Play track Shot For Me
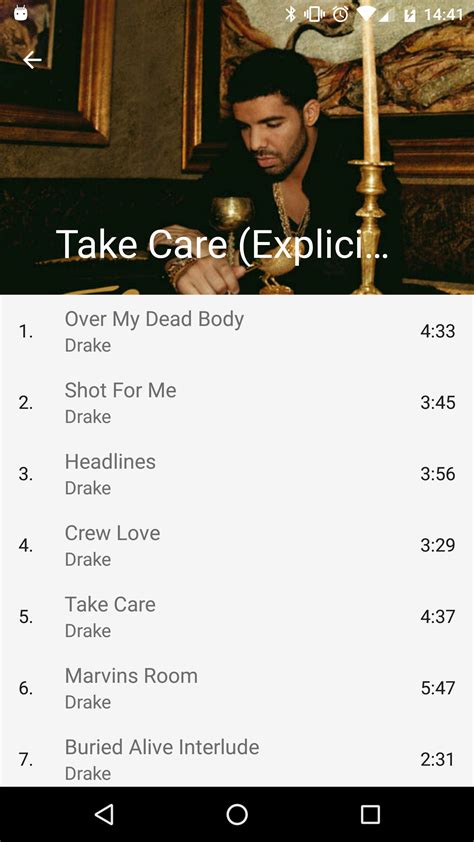This screenshot has height=842, width=474. click(x=237, y=402)
